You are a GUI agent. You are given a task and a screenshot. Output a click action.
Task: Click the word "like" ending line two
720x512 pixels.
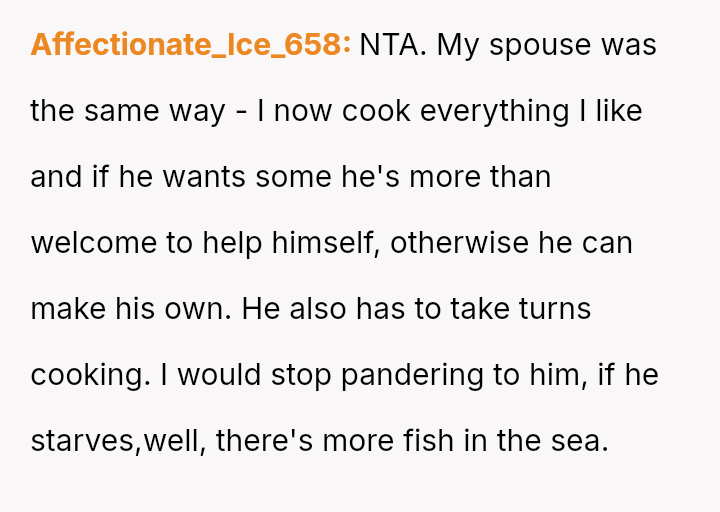coord(619,111)
